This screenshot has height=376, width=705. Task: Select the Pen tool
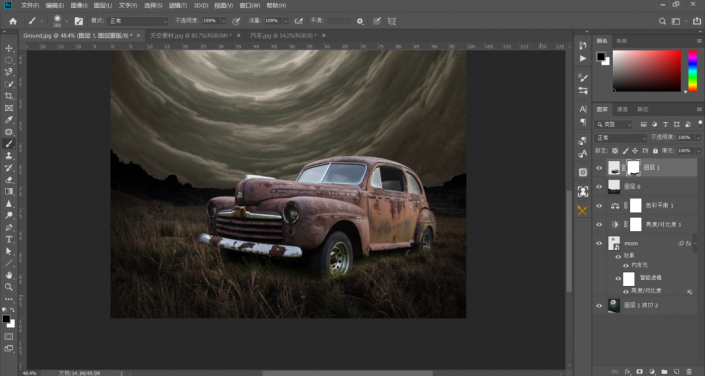coord(9,228)
